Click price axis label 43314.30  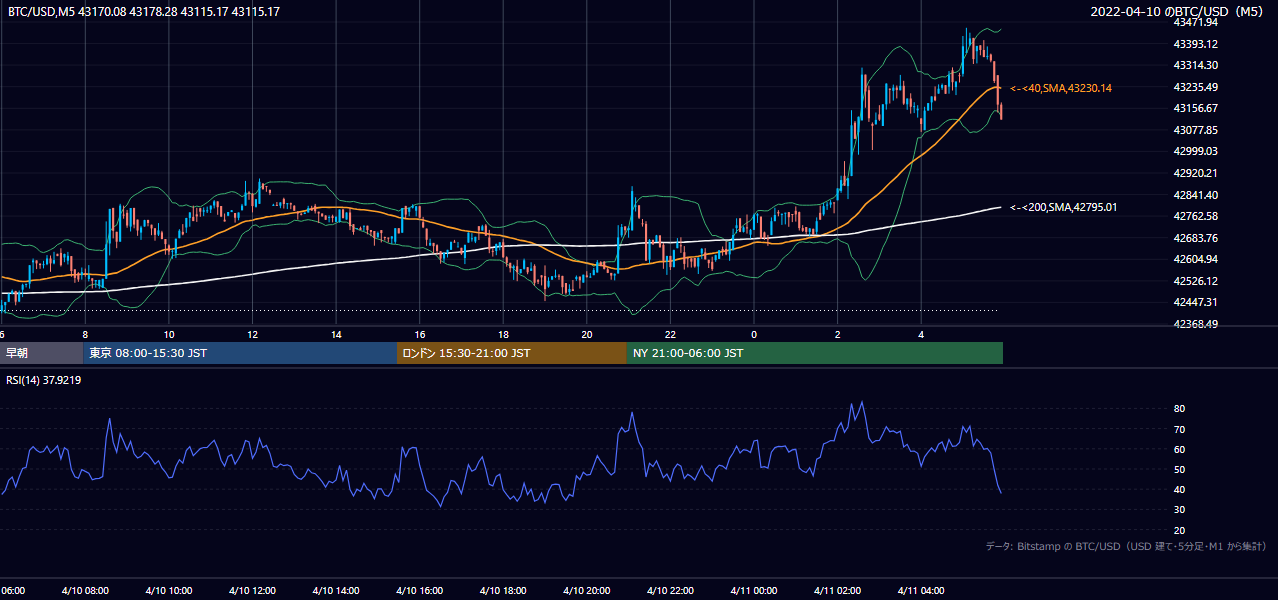[x=1195, y=65]
